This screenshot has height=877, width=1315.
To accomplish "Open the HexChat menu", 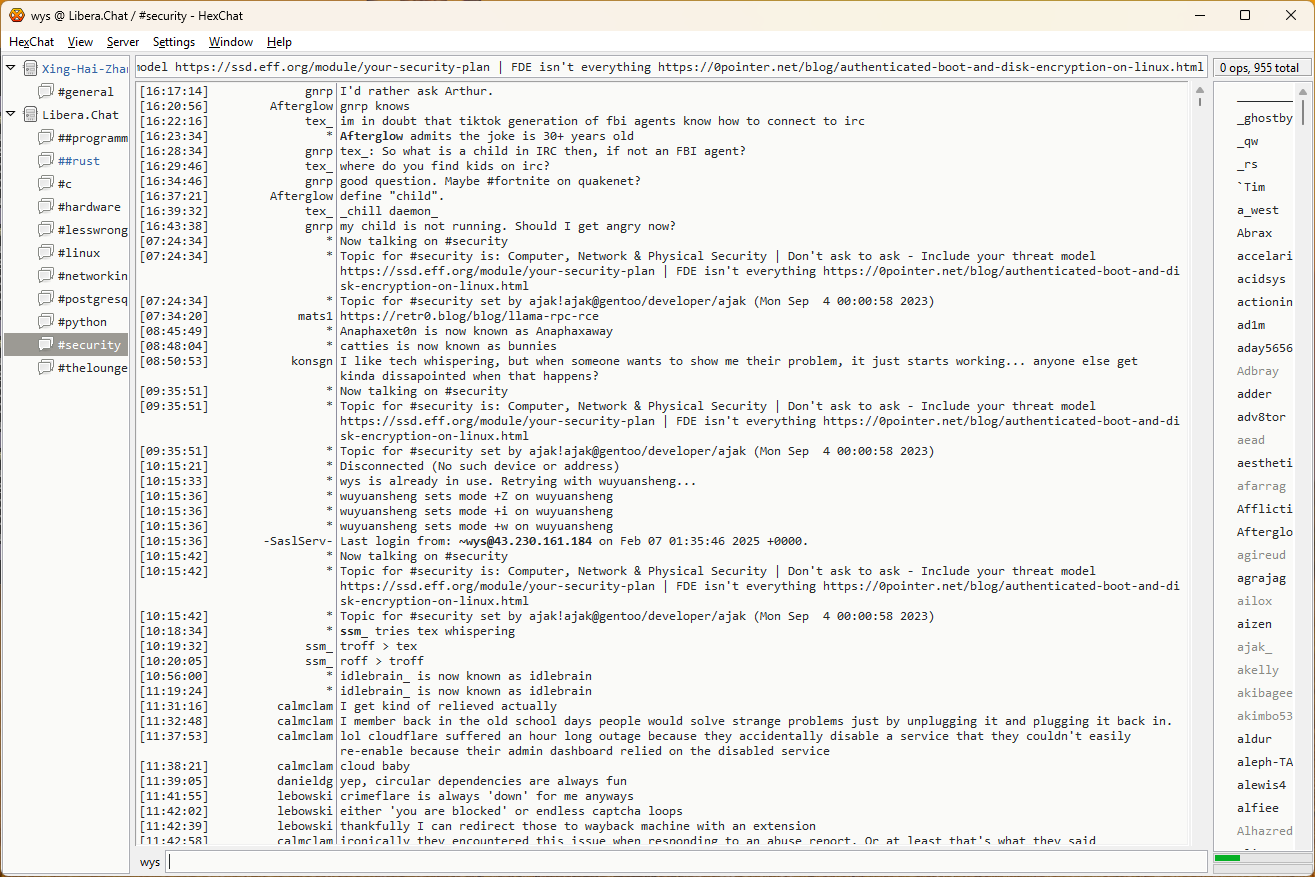I will click(32, 42).
